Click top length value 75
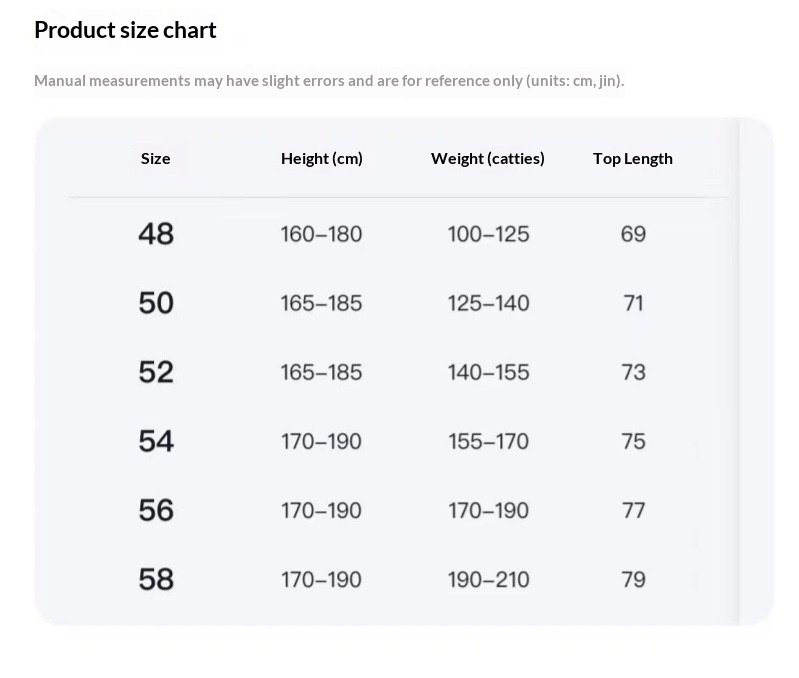This screenshot has height=678, width=799. pos(633,442)
